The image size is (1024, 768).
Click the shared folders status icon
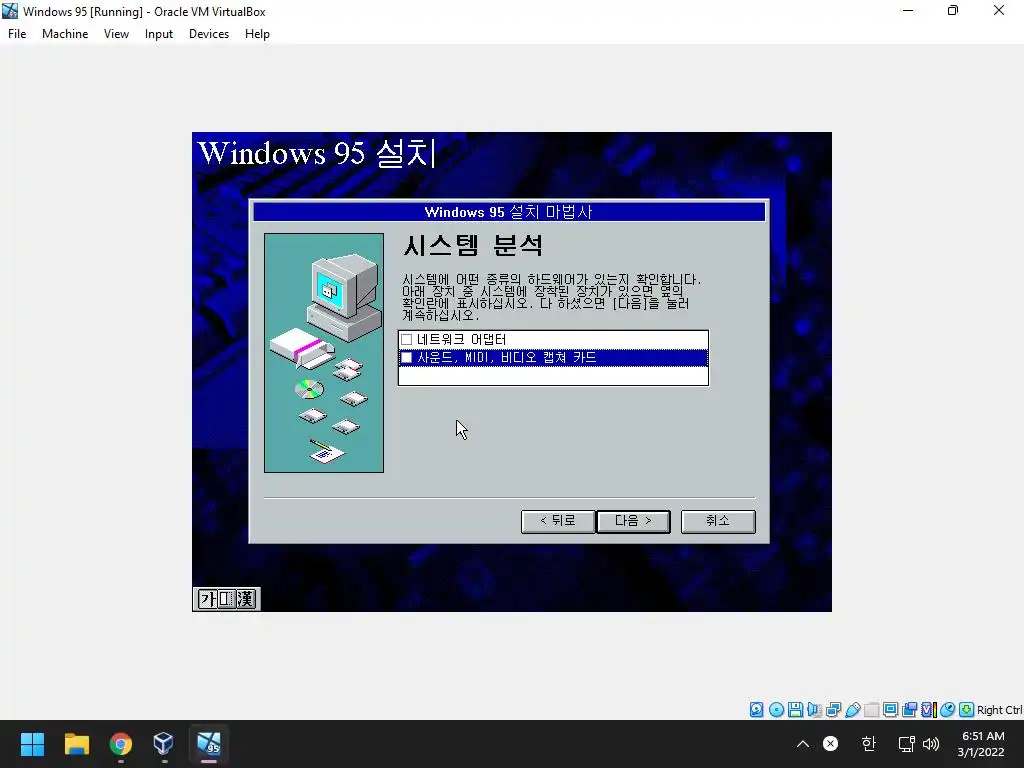coord(871,710)
